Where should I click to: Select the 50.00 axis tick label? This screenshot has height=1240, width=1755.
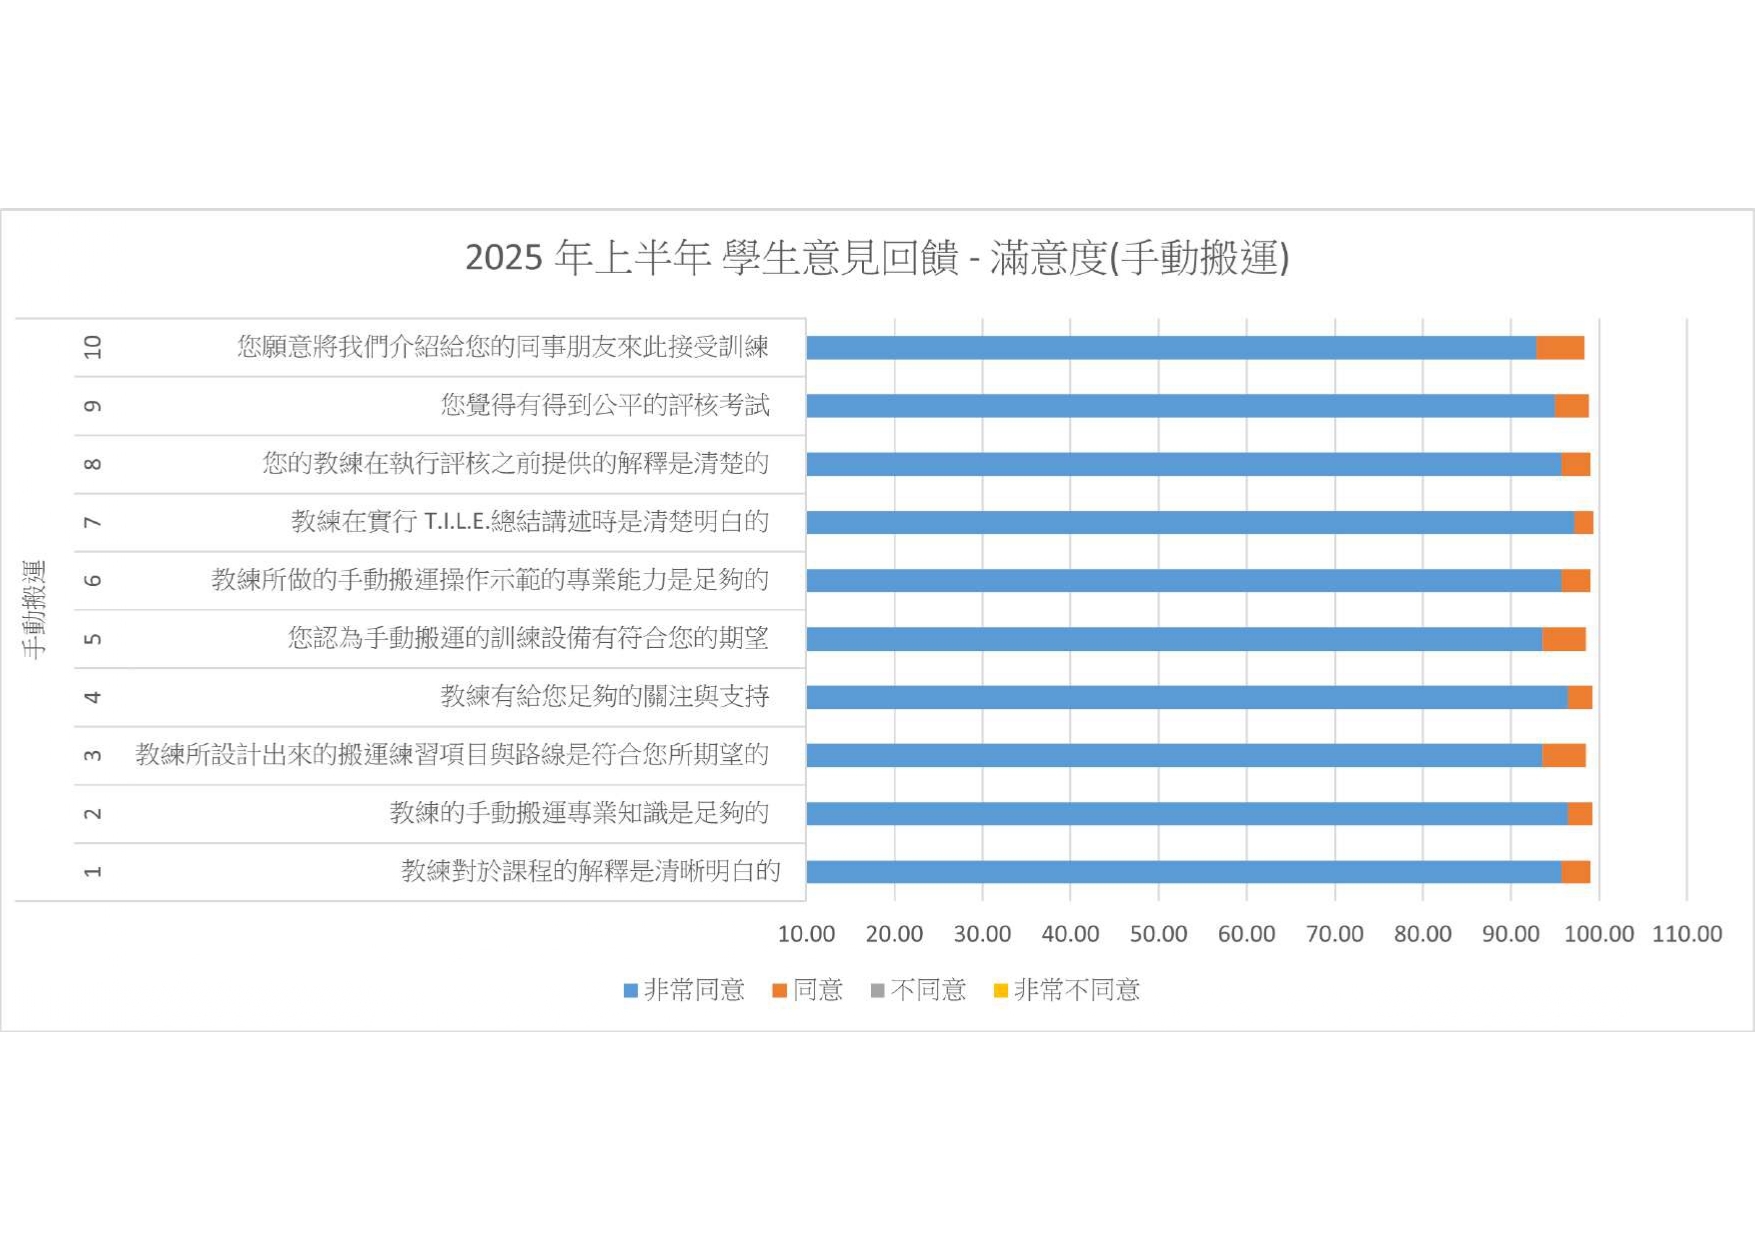coord(1158,934)
